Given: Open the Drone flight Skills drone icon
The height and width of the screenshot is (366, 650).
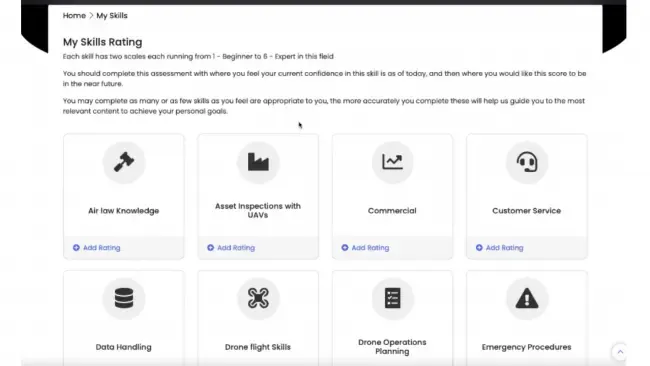Looking at the screenshot, I should [x=258, y=298].
